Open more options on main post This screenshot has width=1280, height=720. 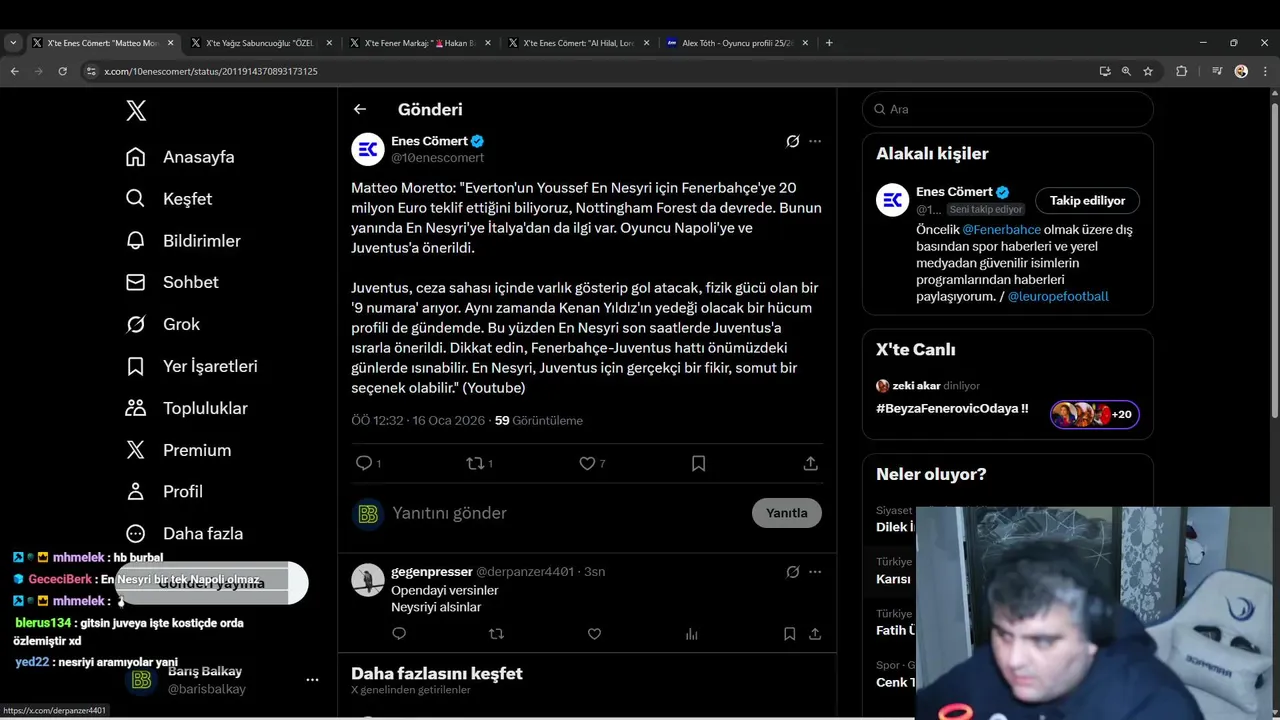(815, 141)
